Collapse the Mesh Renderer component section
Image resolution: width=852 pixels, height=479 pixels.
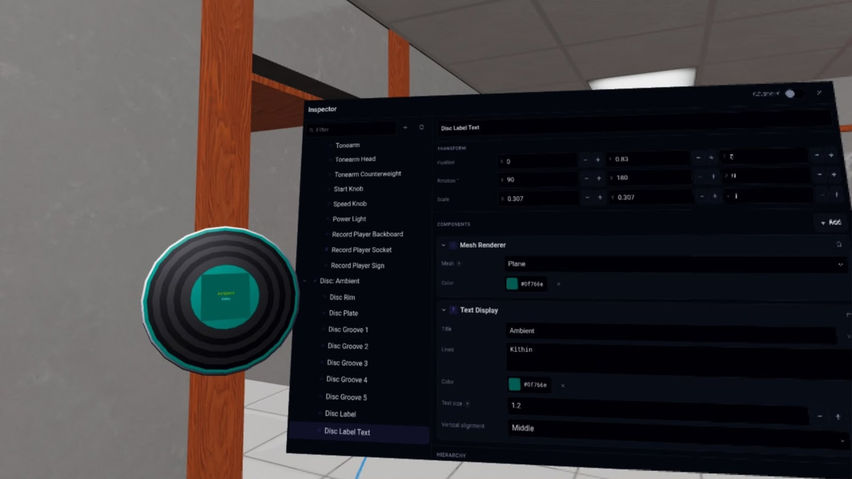(x=443, y=245)
